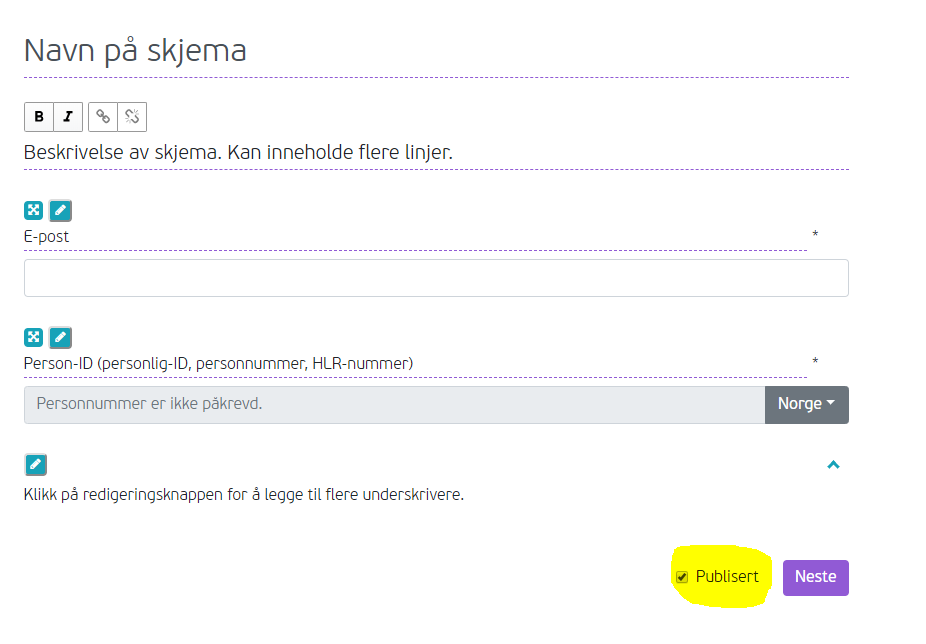Click the pencil icon for adding underskrivere
The height and width of the screenshot is (644, 926).
pyautogui.click(x=34, y=464)
